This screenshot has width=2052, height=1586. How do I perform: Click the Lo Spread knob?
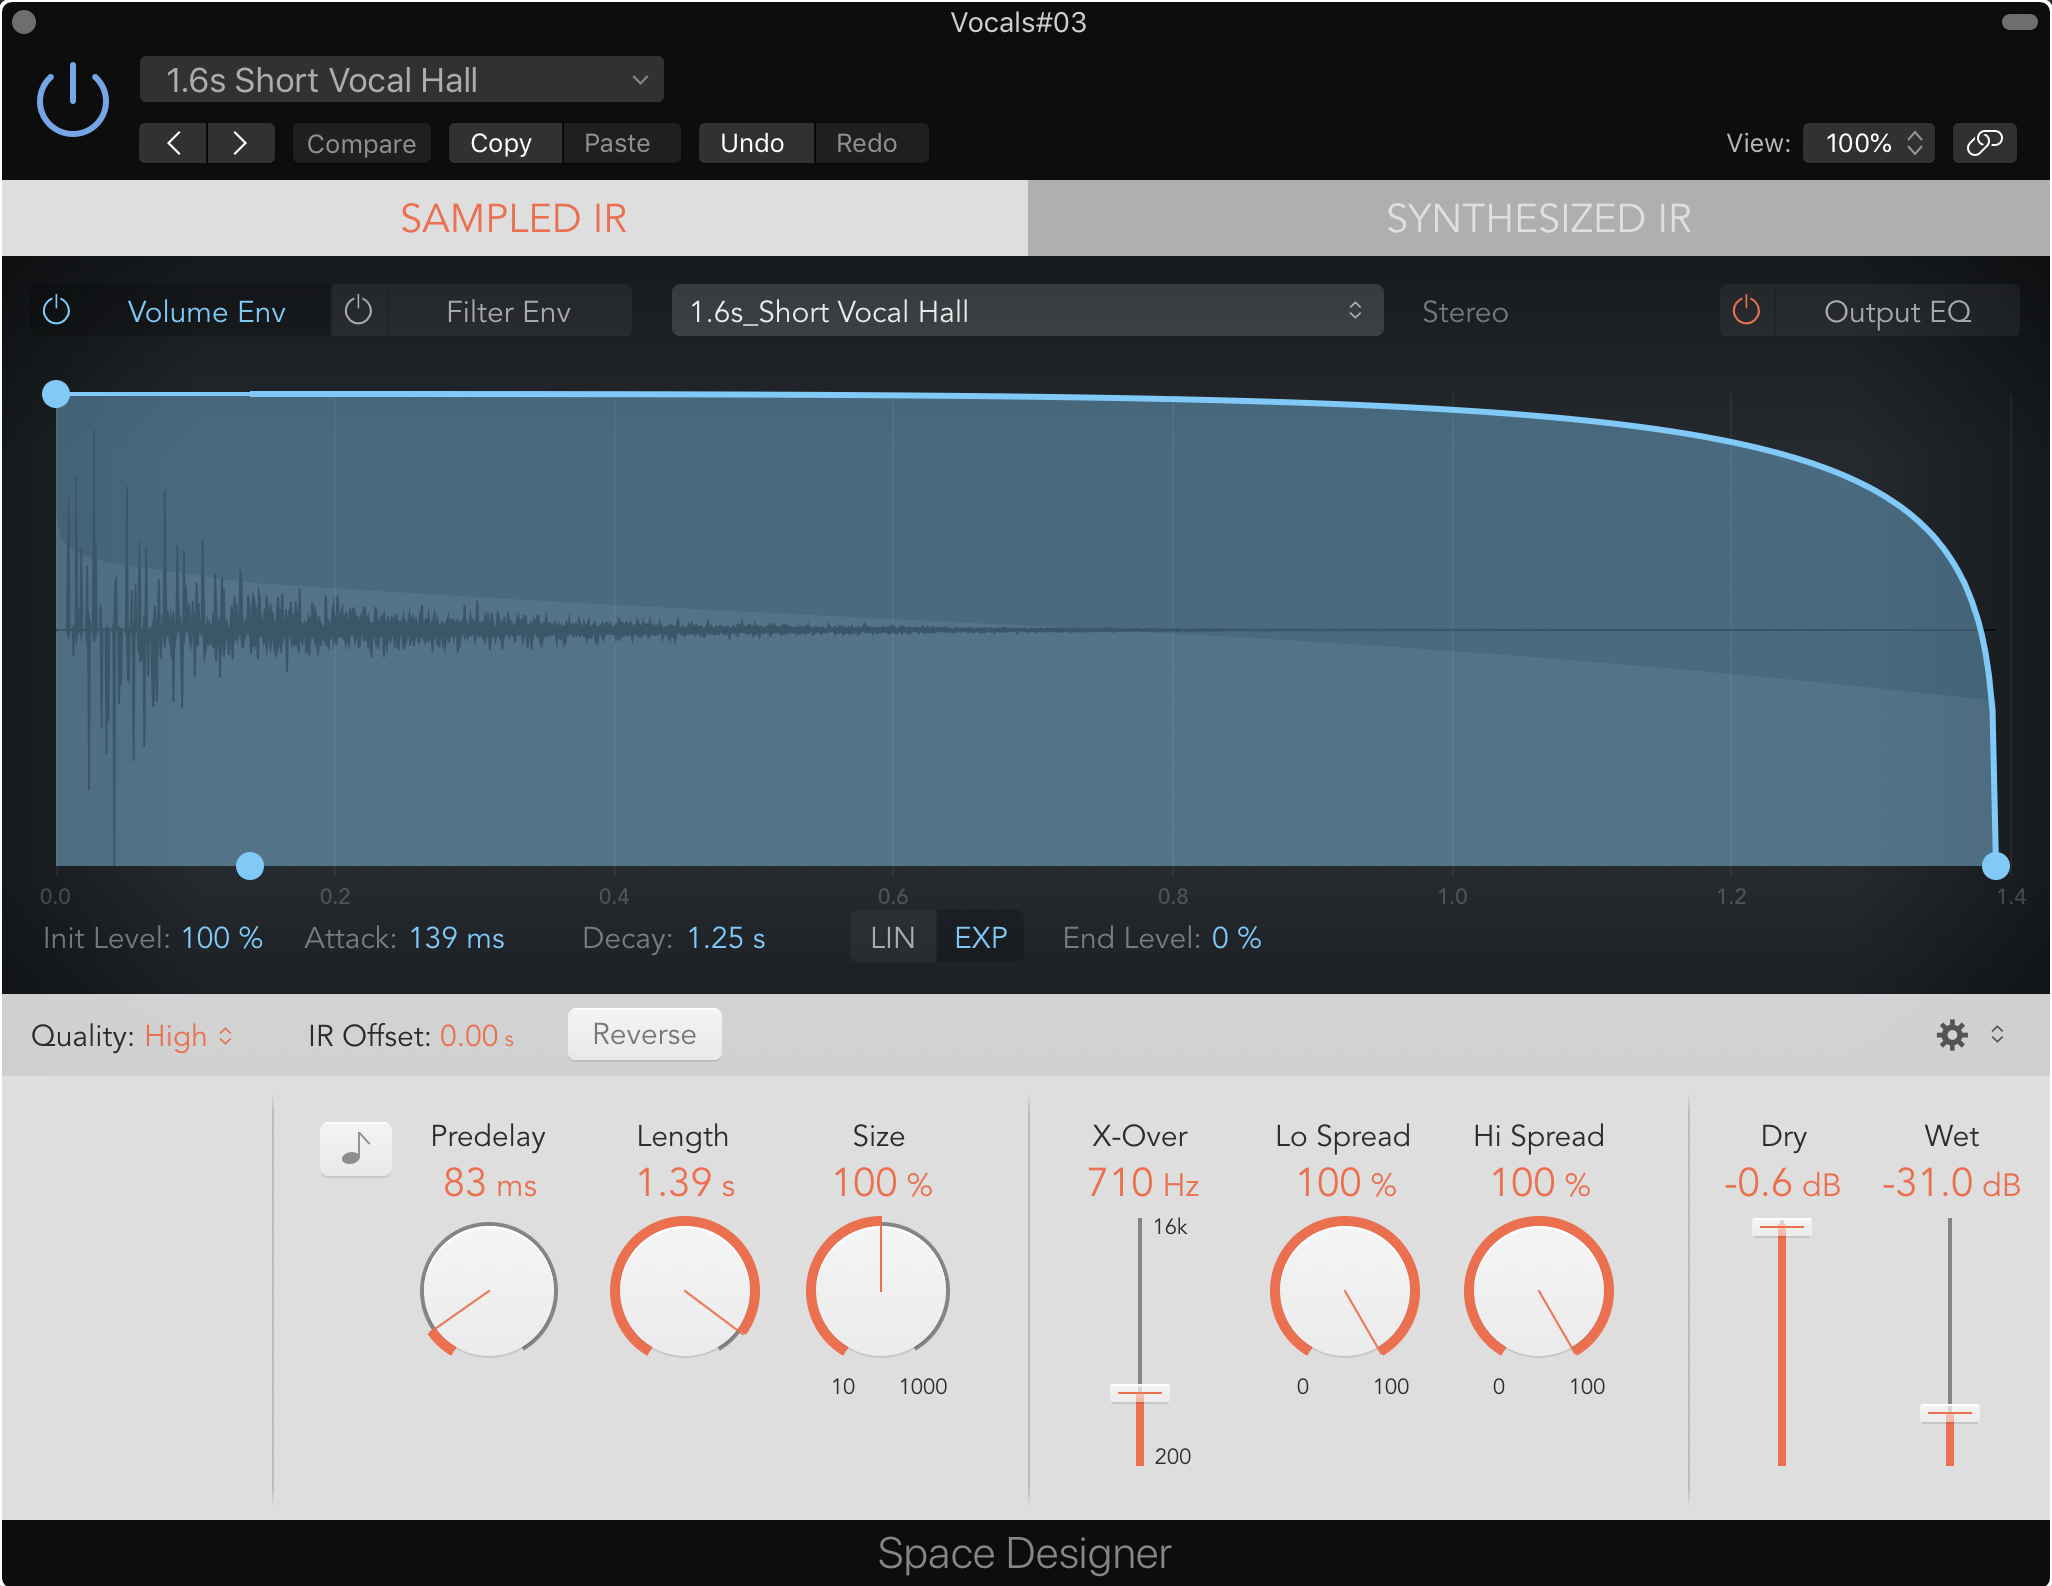(x=1345, y=1290)
